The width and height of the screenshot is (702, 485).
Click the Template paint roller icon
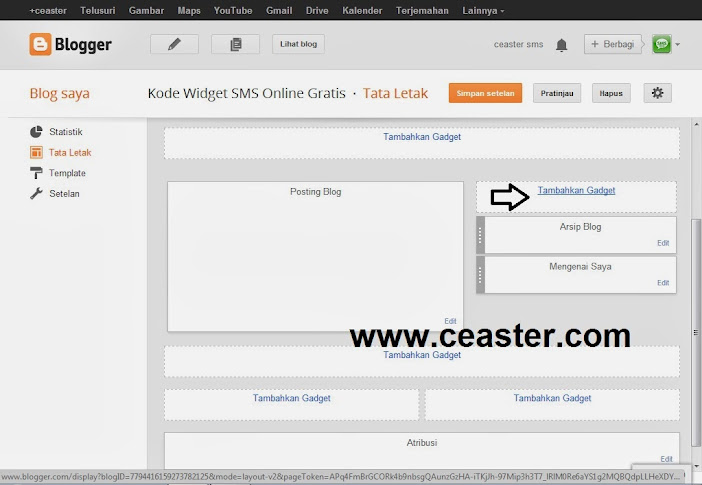36,173
